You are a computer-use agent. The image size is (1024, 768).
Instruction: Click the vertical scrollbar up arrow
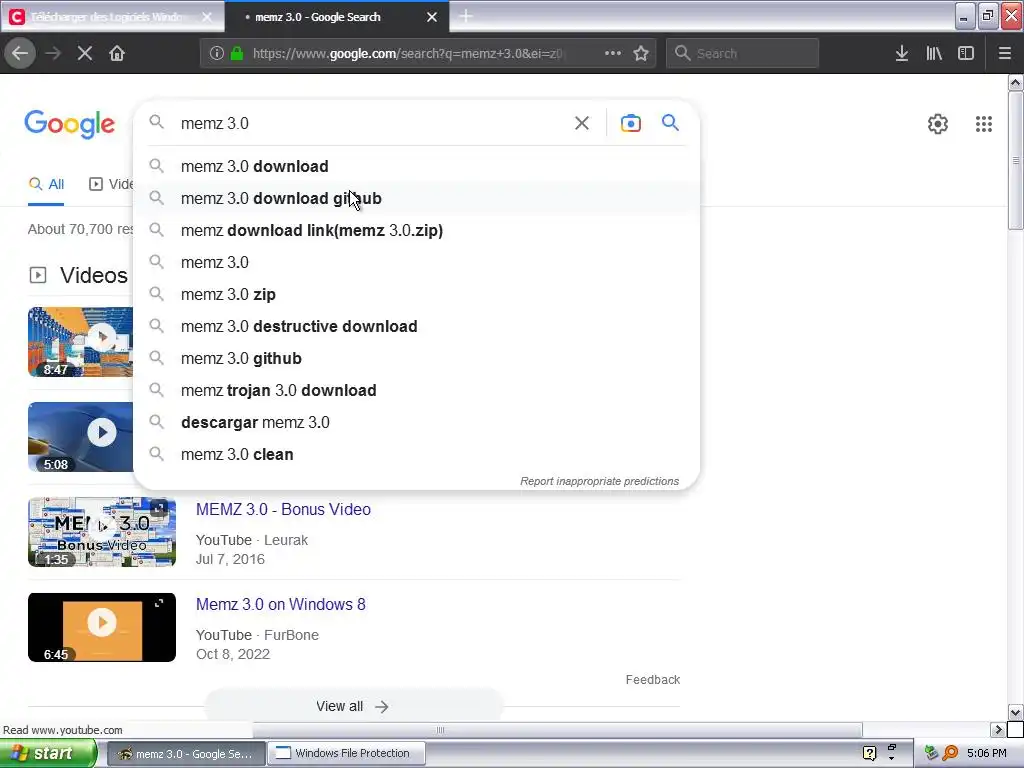(x=1015, y=82)
